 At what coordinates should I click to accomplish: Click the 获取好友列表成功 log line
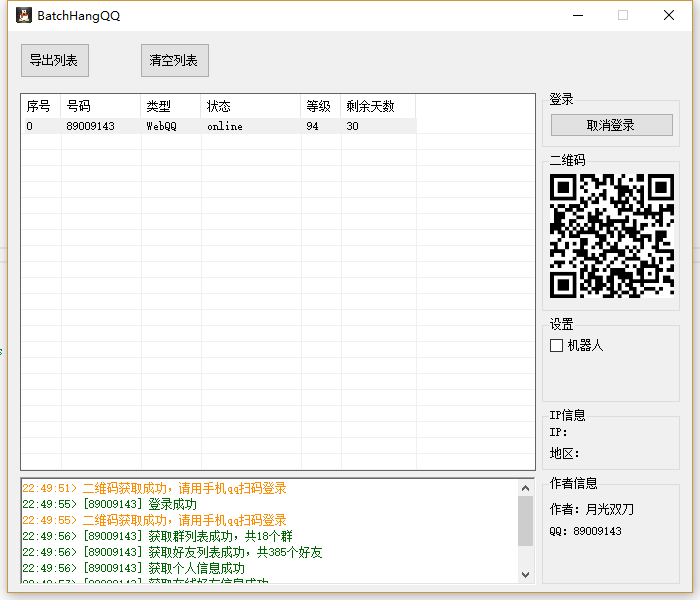coord(172,552)
